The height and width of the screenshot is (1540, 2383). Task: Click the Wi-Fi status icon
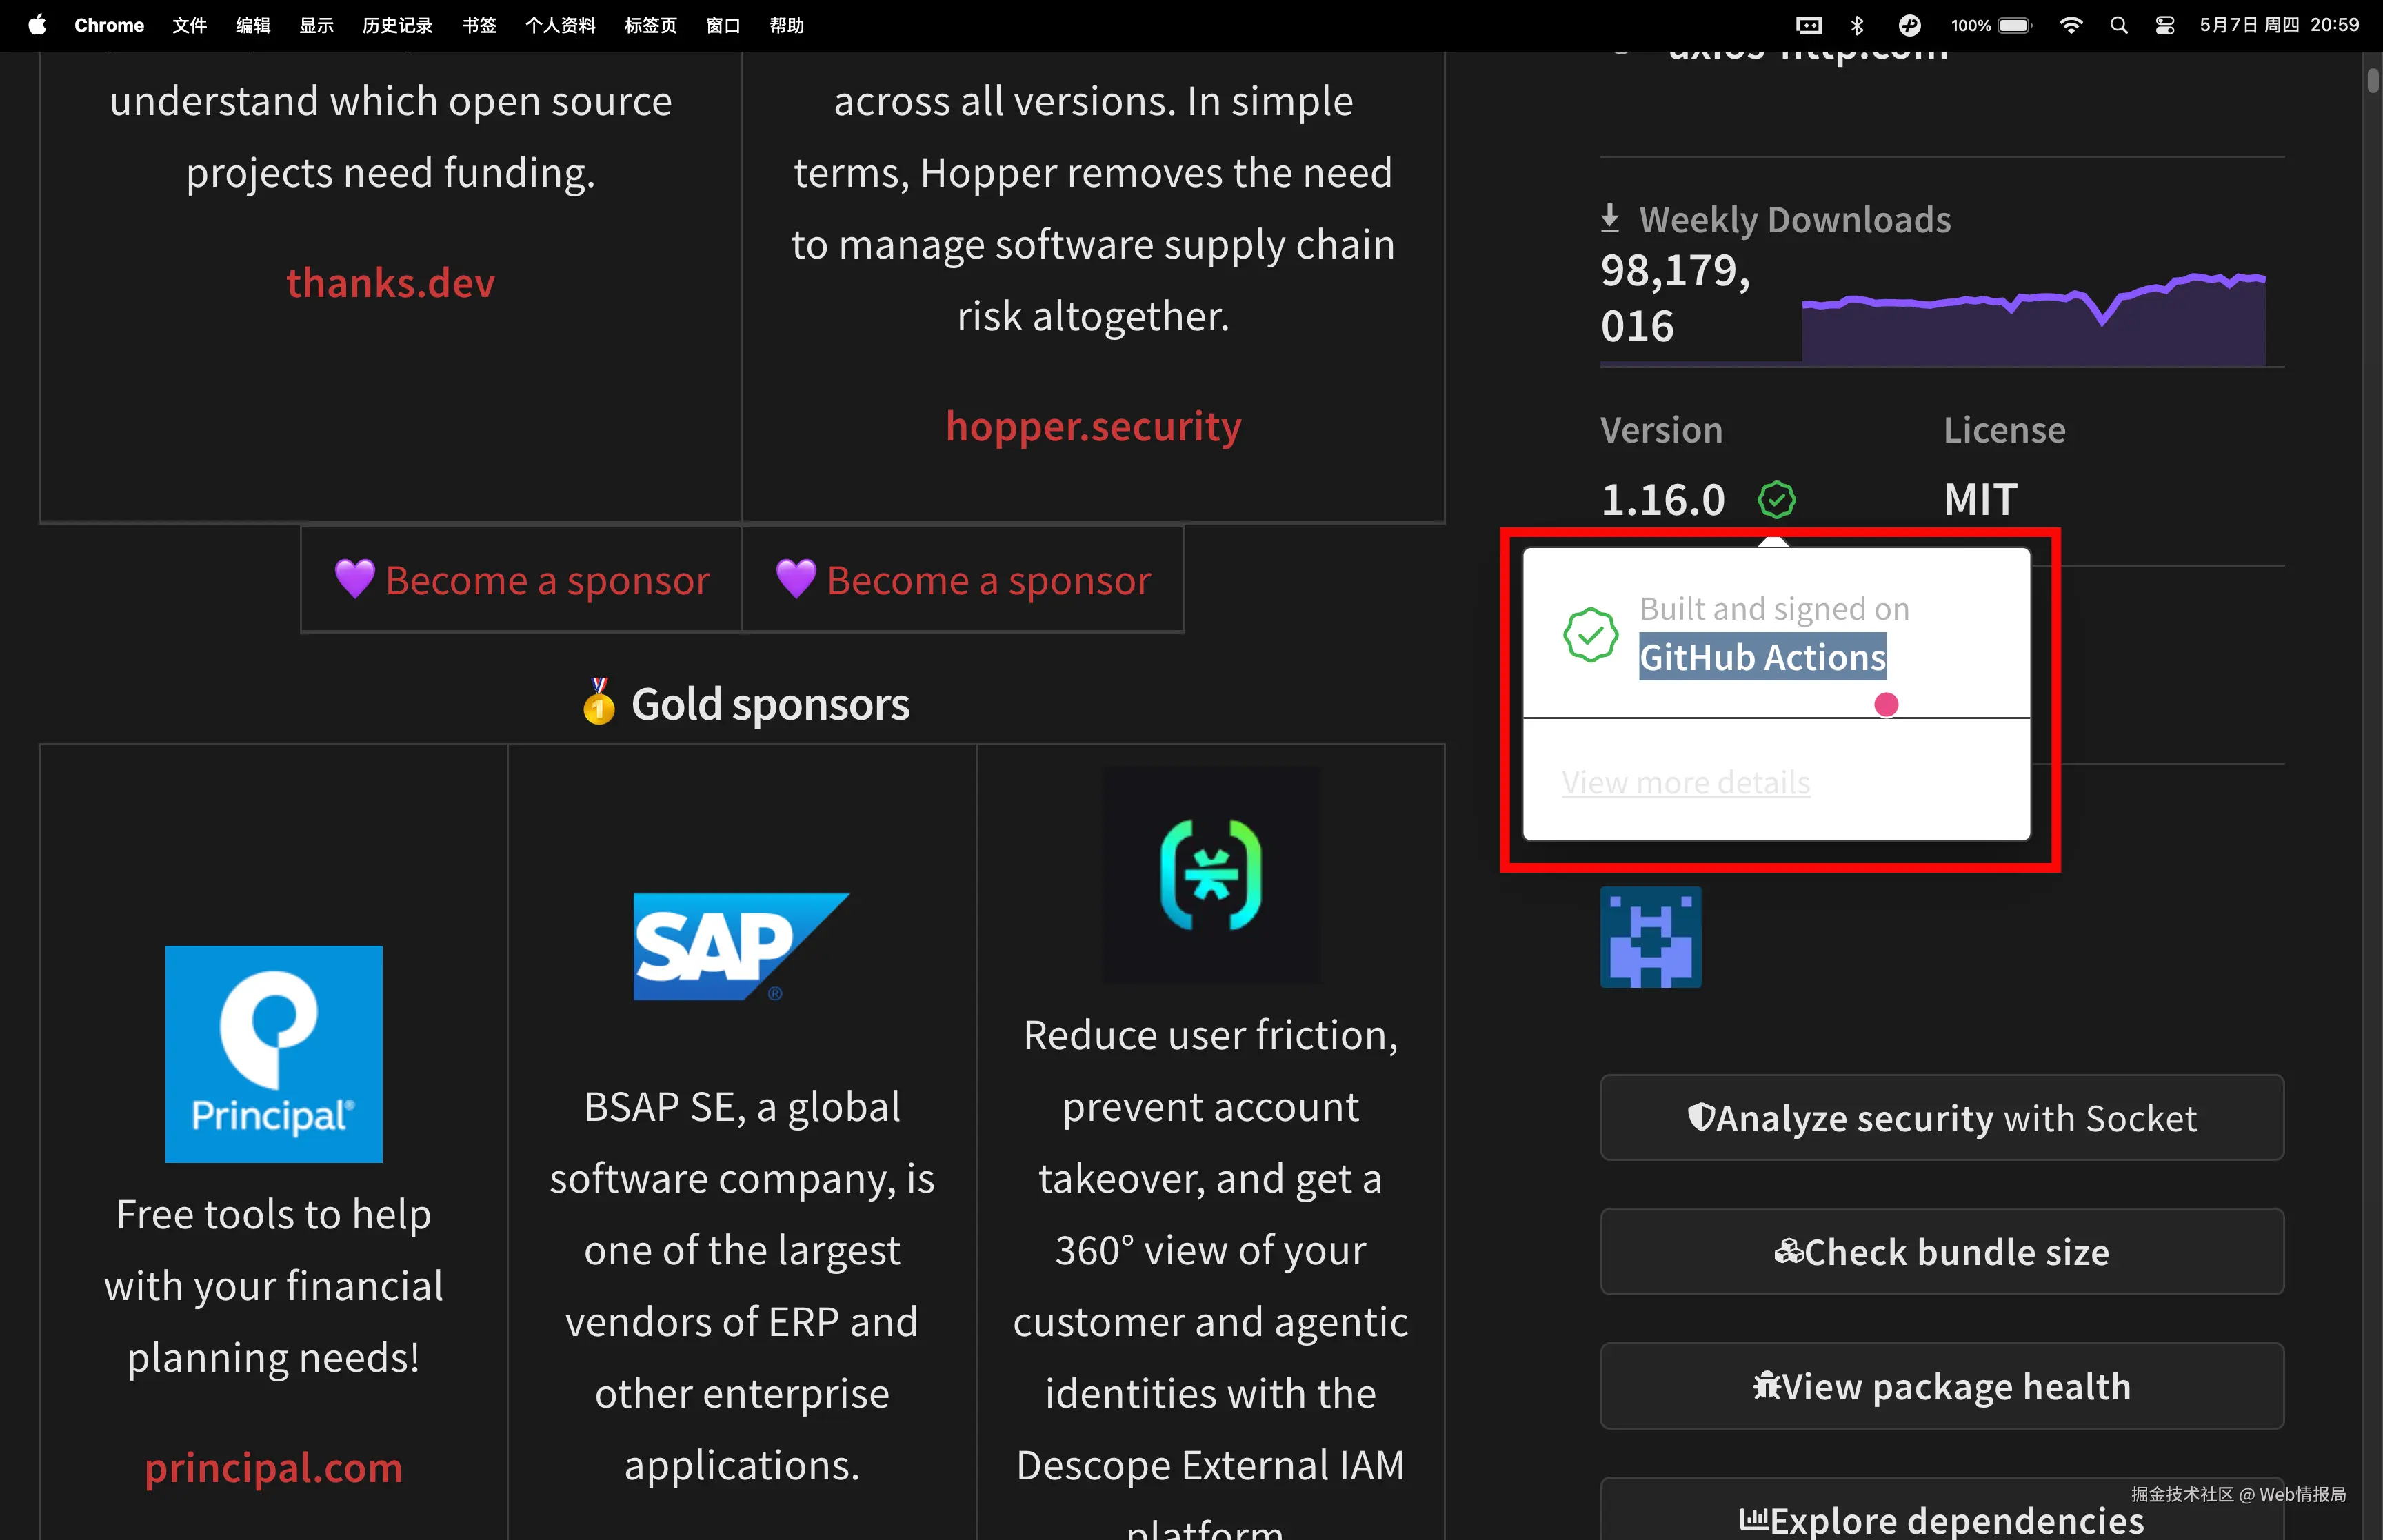pos(2071,25)
